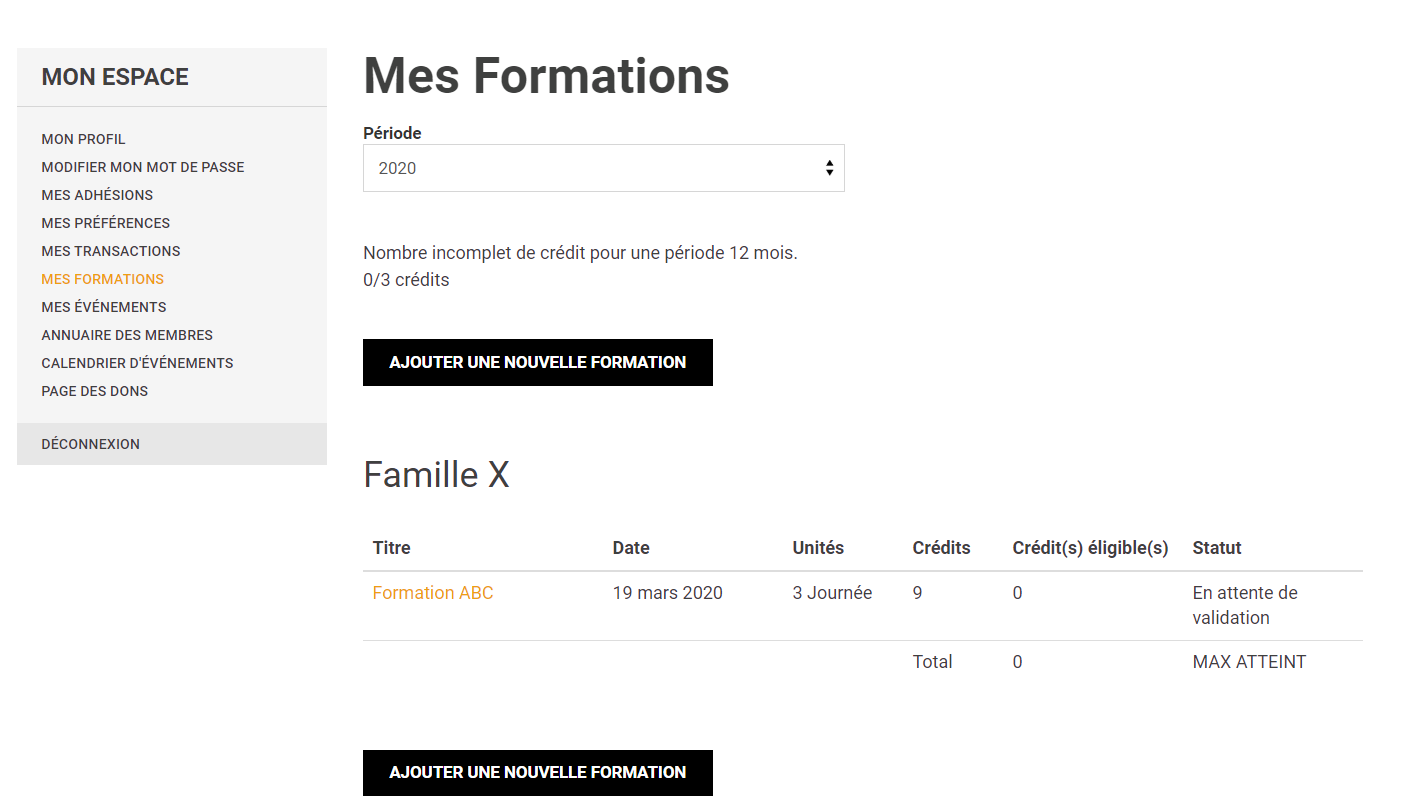This screenshot has height=803, width=1411.
Task: View Mes Transactions in sidebar
Action: coord(111,251)
